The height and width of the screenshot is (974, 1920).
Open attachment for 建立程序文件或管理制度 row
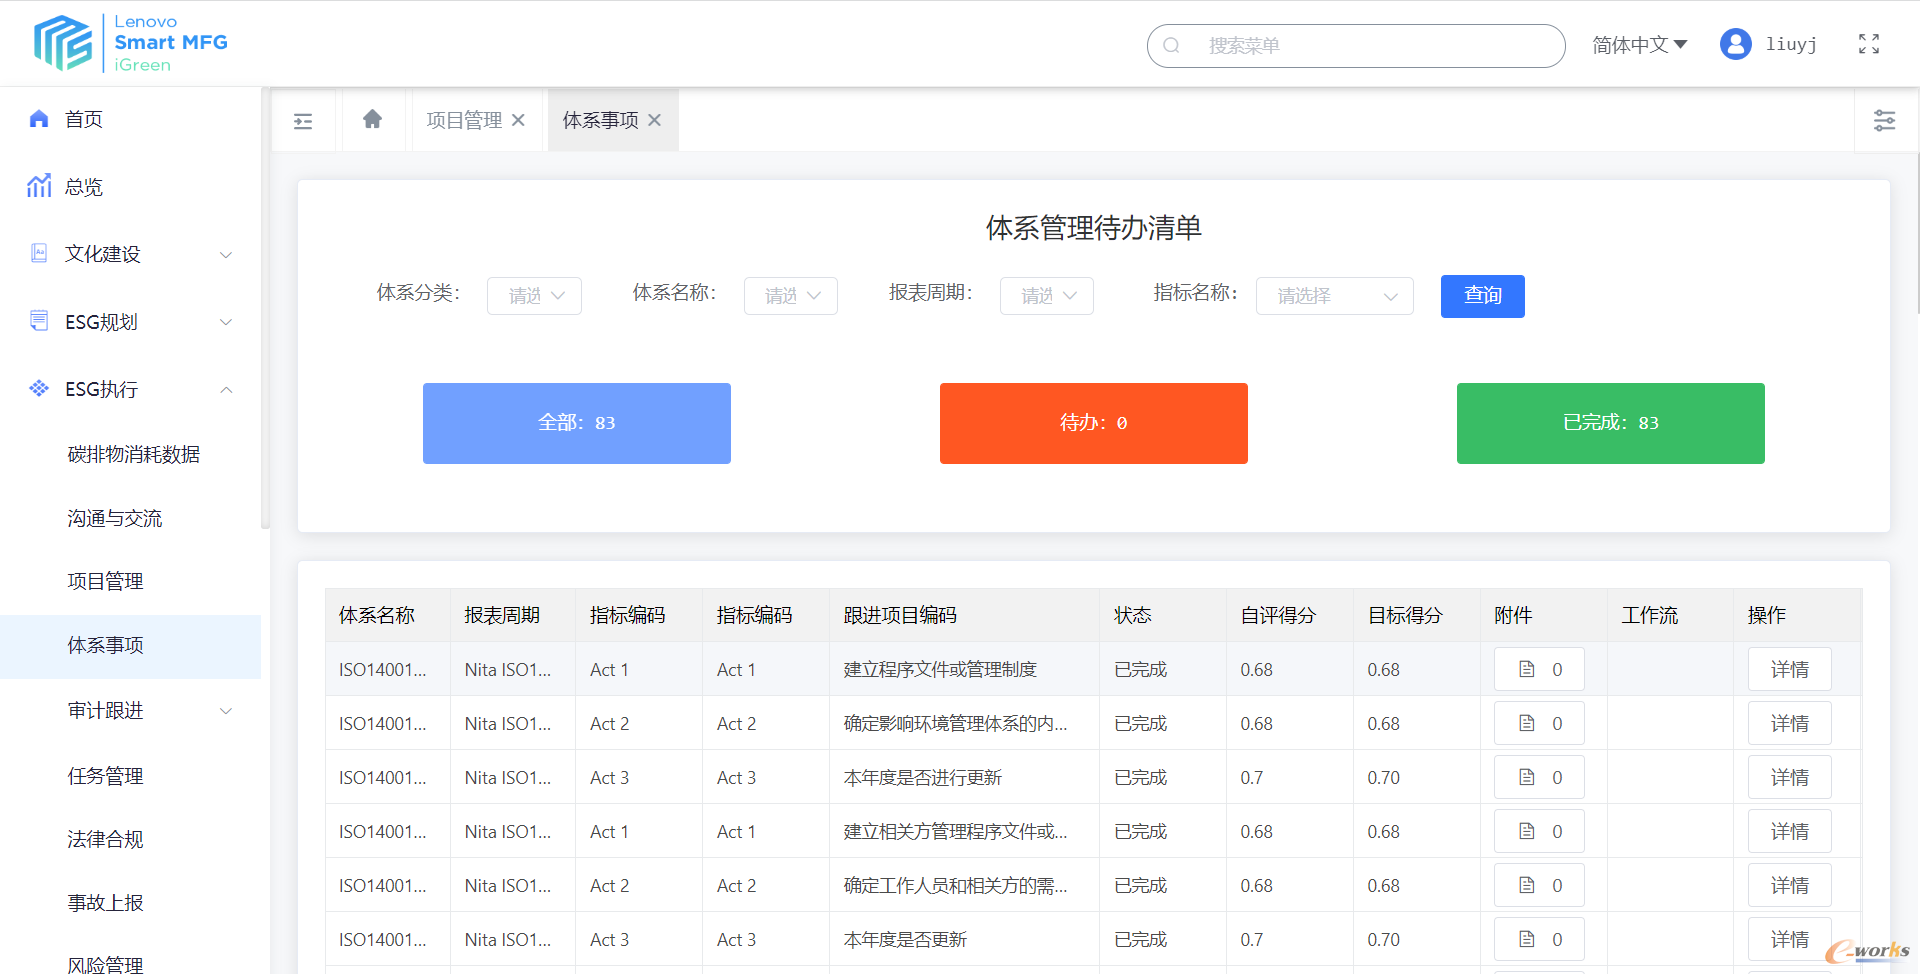click(1539, 669)
